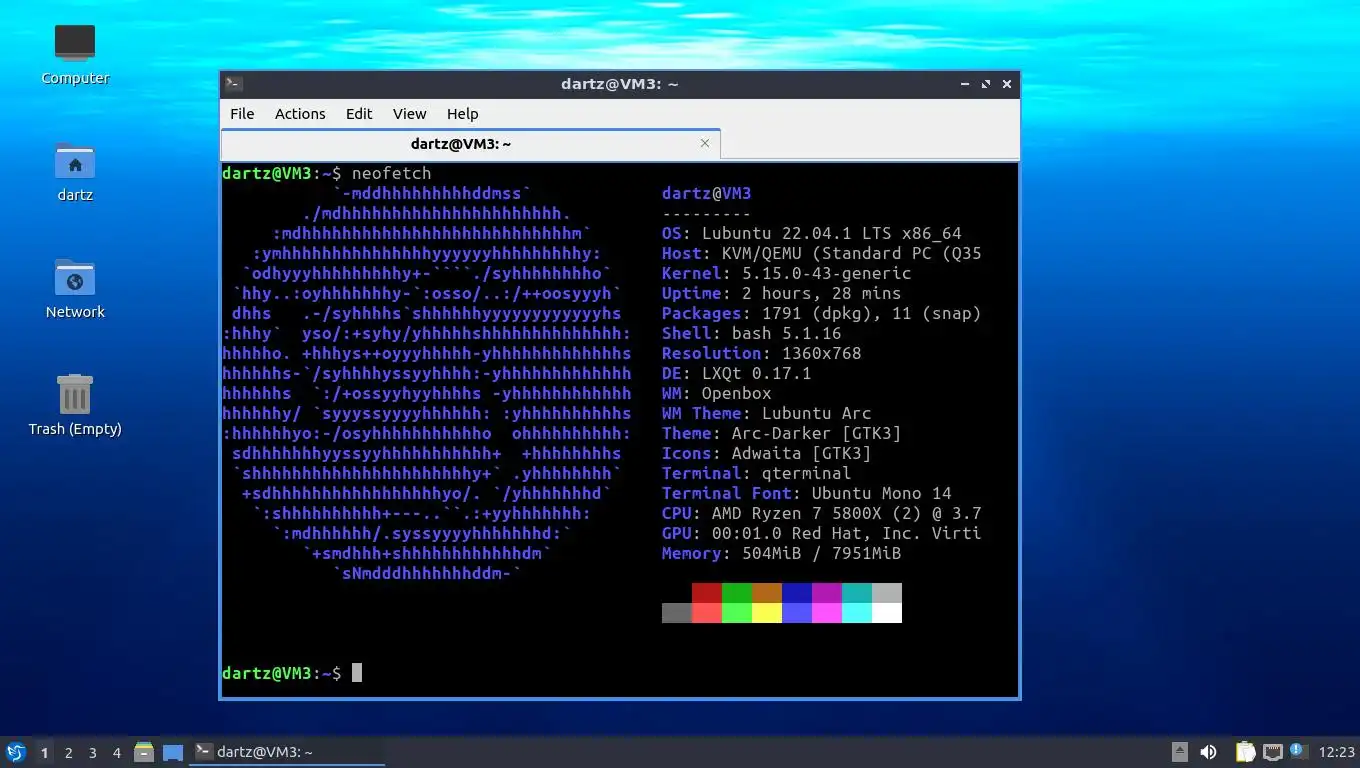Click the Lubuntu start menu bird icon

click(15, 752)
